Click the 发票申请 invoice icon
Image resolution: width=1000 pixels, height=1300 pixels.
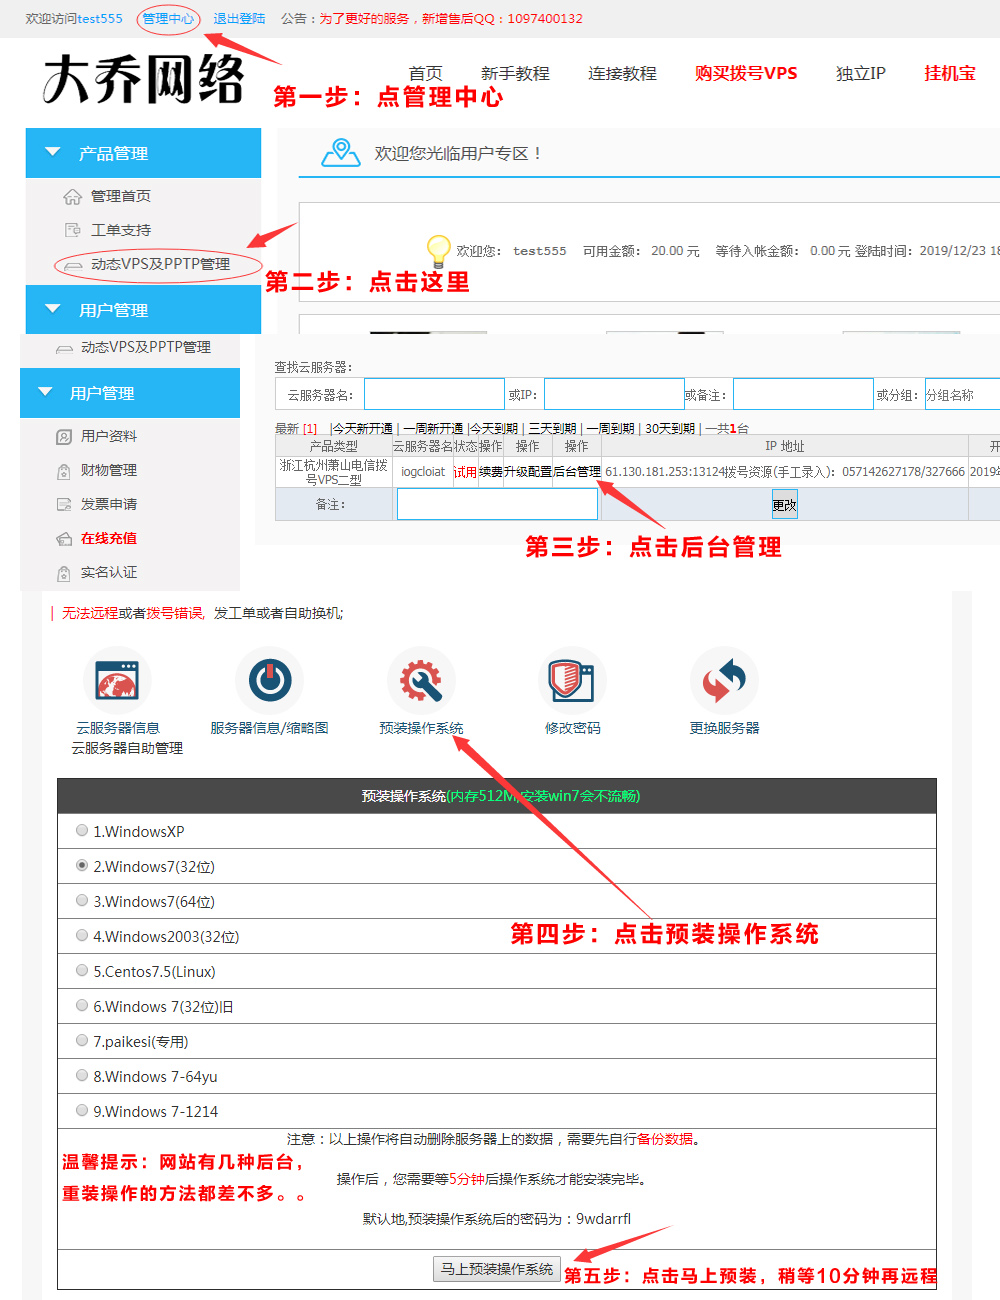[x=64, y=504]
